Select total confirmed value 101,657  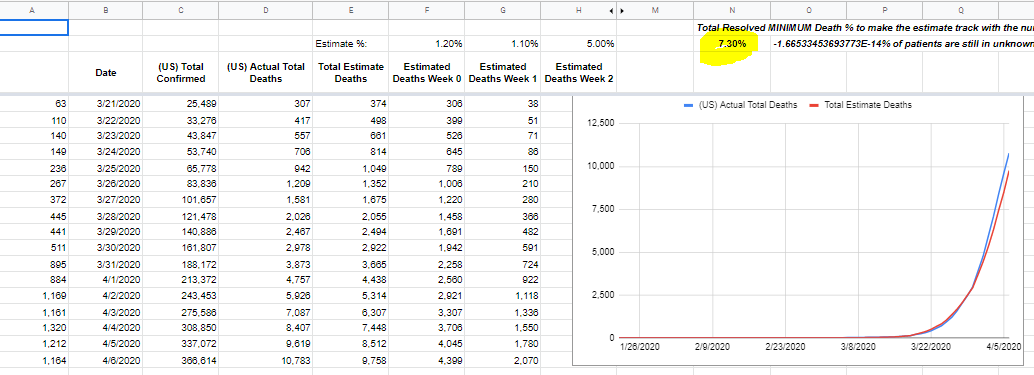[x=181, y=200]
